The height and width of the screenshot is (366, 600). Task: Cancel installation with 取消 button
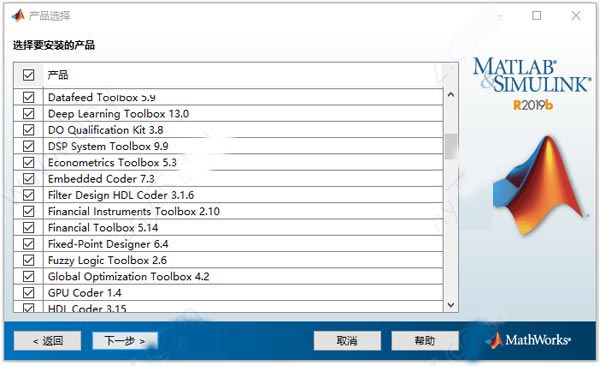click(x=347, y=341)
